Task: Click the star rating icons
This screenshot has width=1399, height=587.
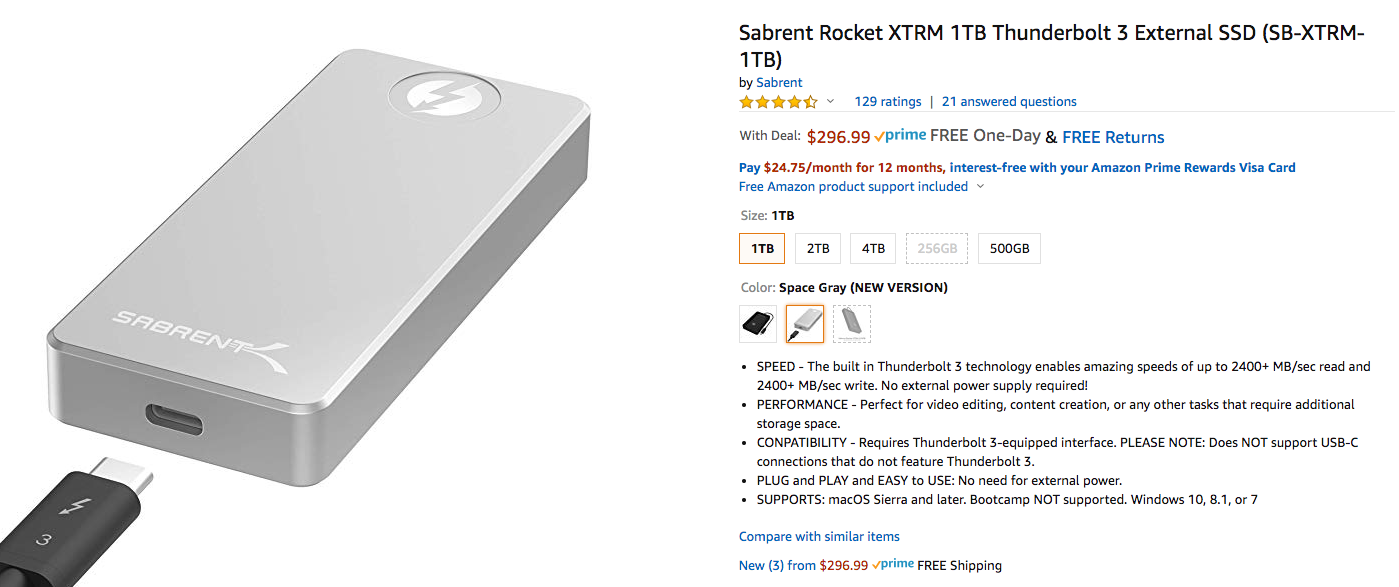Action: coord(778,102)
